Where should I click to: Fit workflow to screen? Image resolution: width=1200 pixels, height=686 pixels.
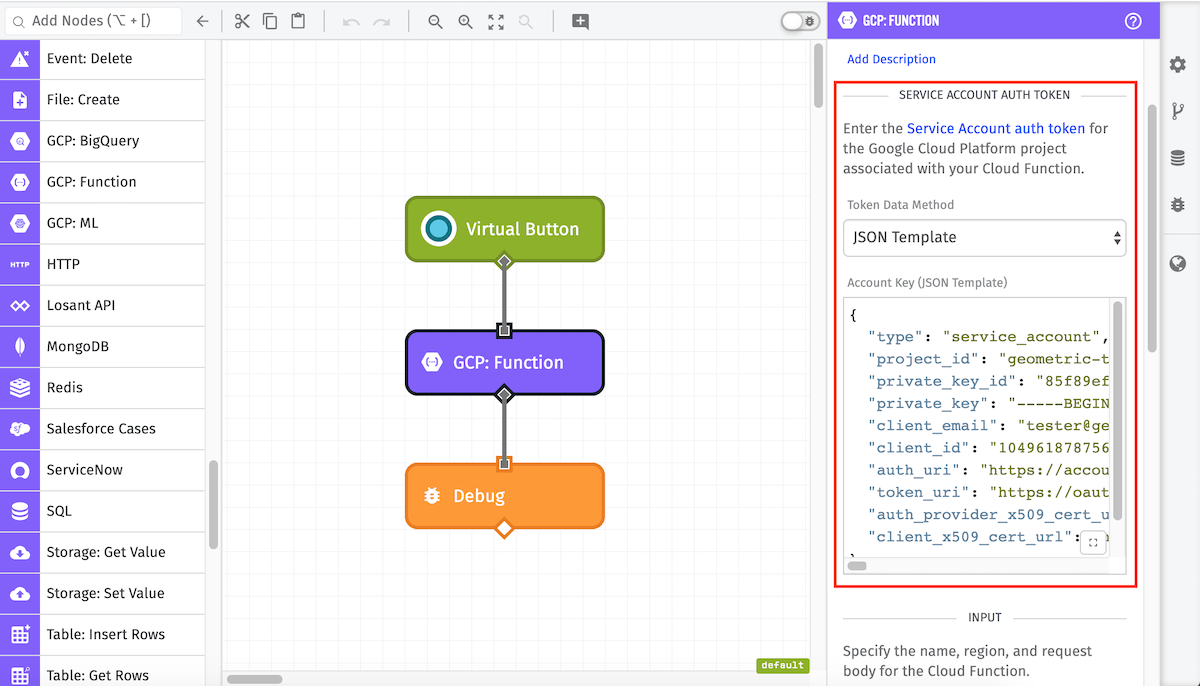(496, 21)
